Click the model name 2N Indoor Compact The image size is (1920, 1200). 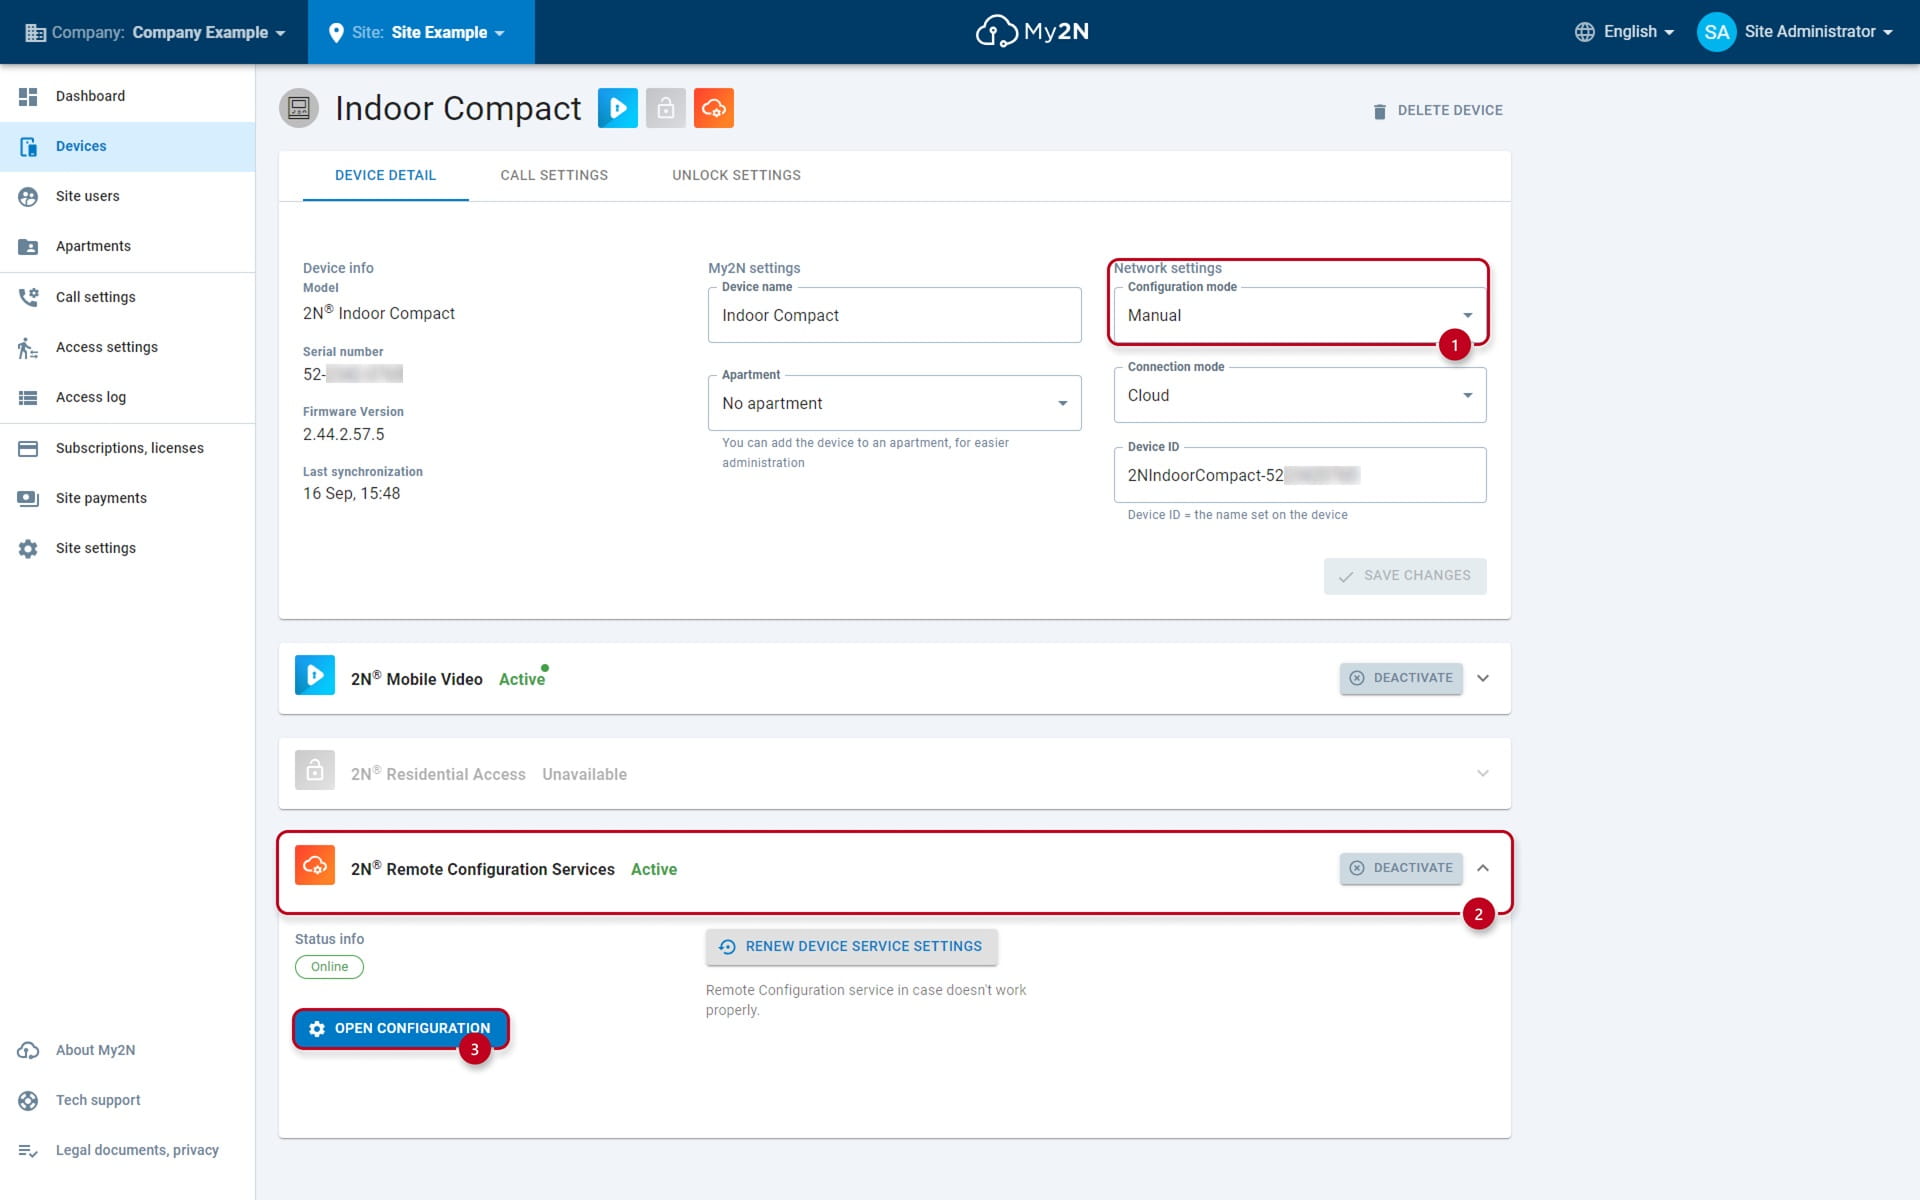pos(379,313)
